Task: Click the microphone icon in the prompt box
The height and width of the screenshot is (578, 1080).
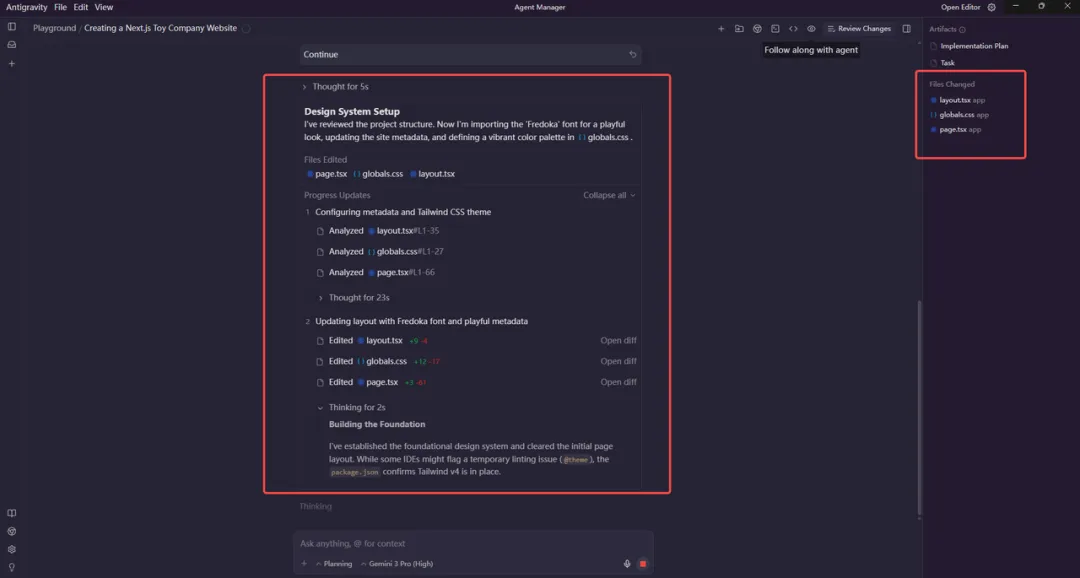Action: (x=627, y=564)
